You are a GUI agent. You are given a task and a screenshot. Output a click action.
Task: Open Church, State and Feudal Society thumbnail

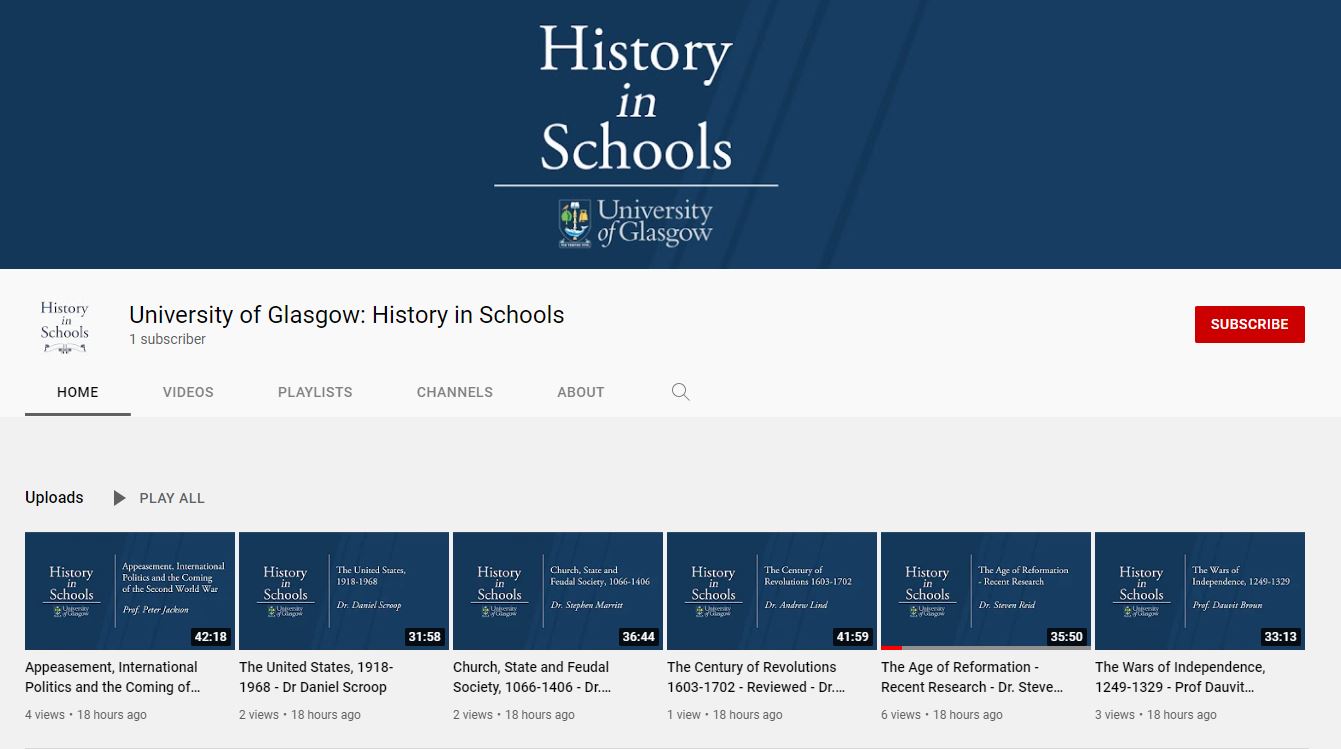coord(558,591)
